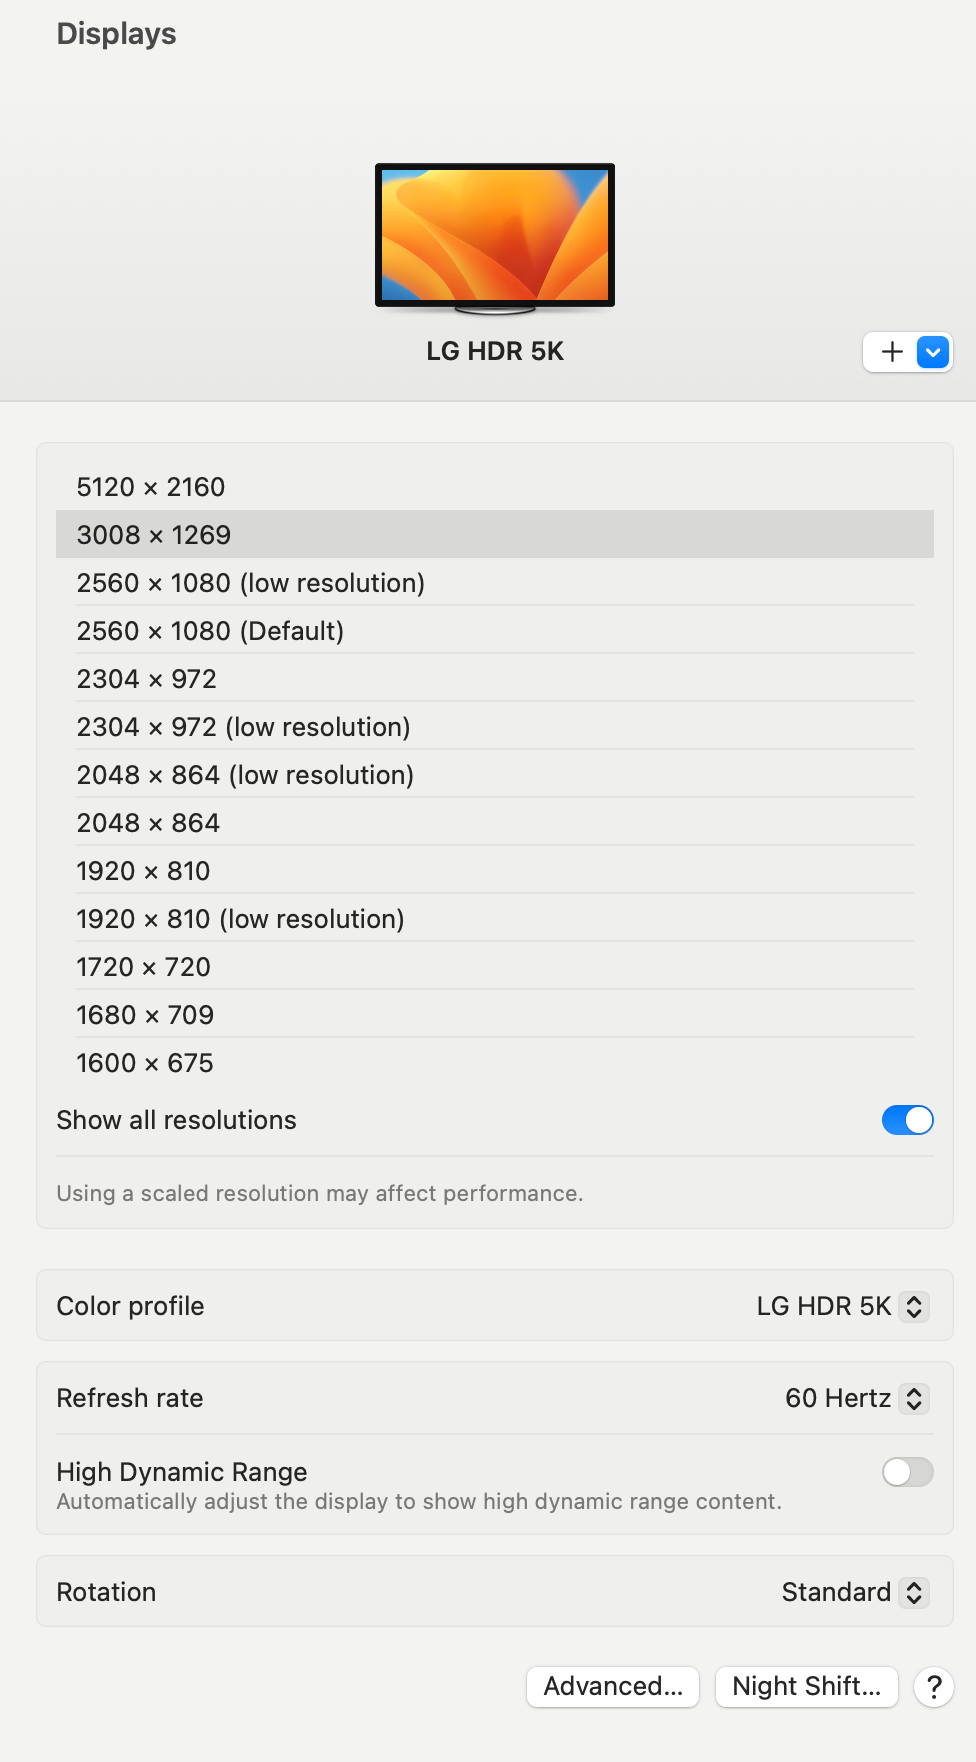Viewport: 976px width, 1762px height.
Task: Choose 2560 × 1080 (Default) resolution
Action: point(210,631)
